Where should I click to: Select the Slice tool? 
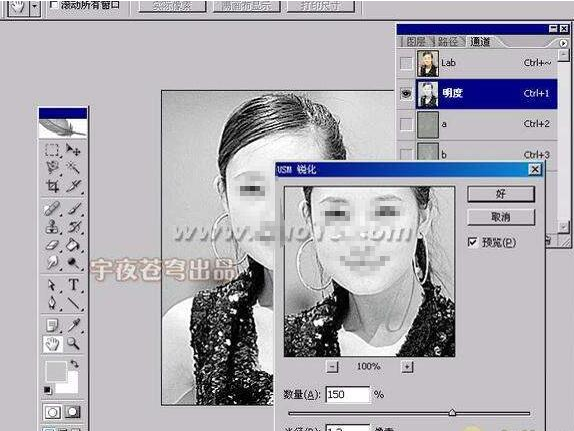tap(73, 186)
